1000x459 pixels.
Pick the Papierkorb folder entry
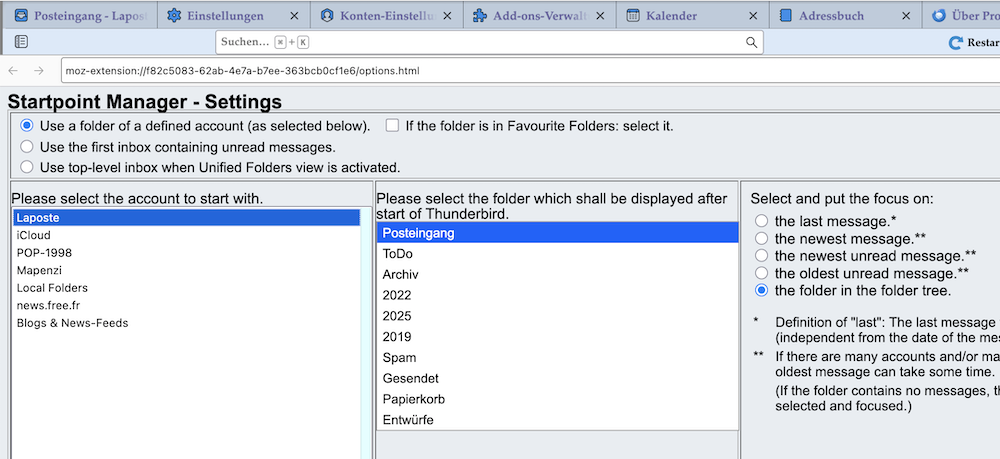pyautogui.click(x=557, y=399)
